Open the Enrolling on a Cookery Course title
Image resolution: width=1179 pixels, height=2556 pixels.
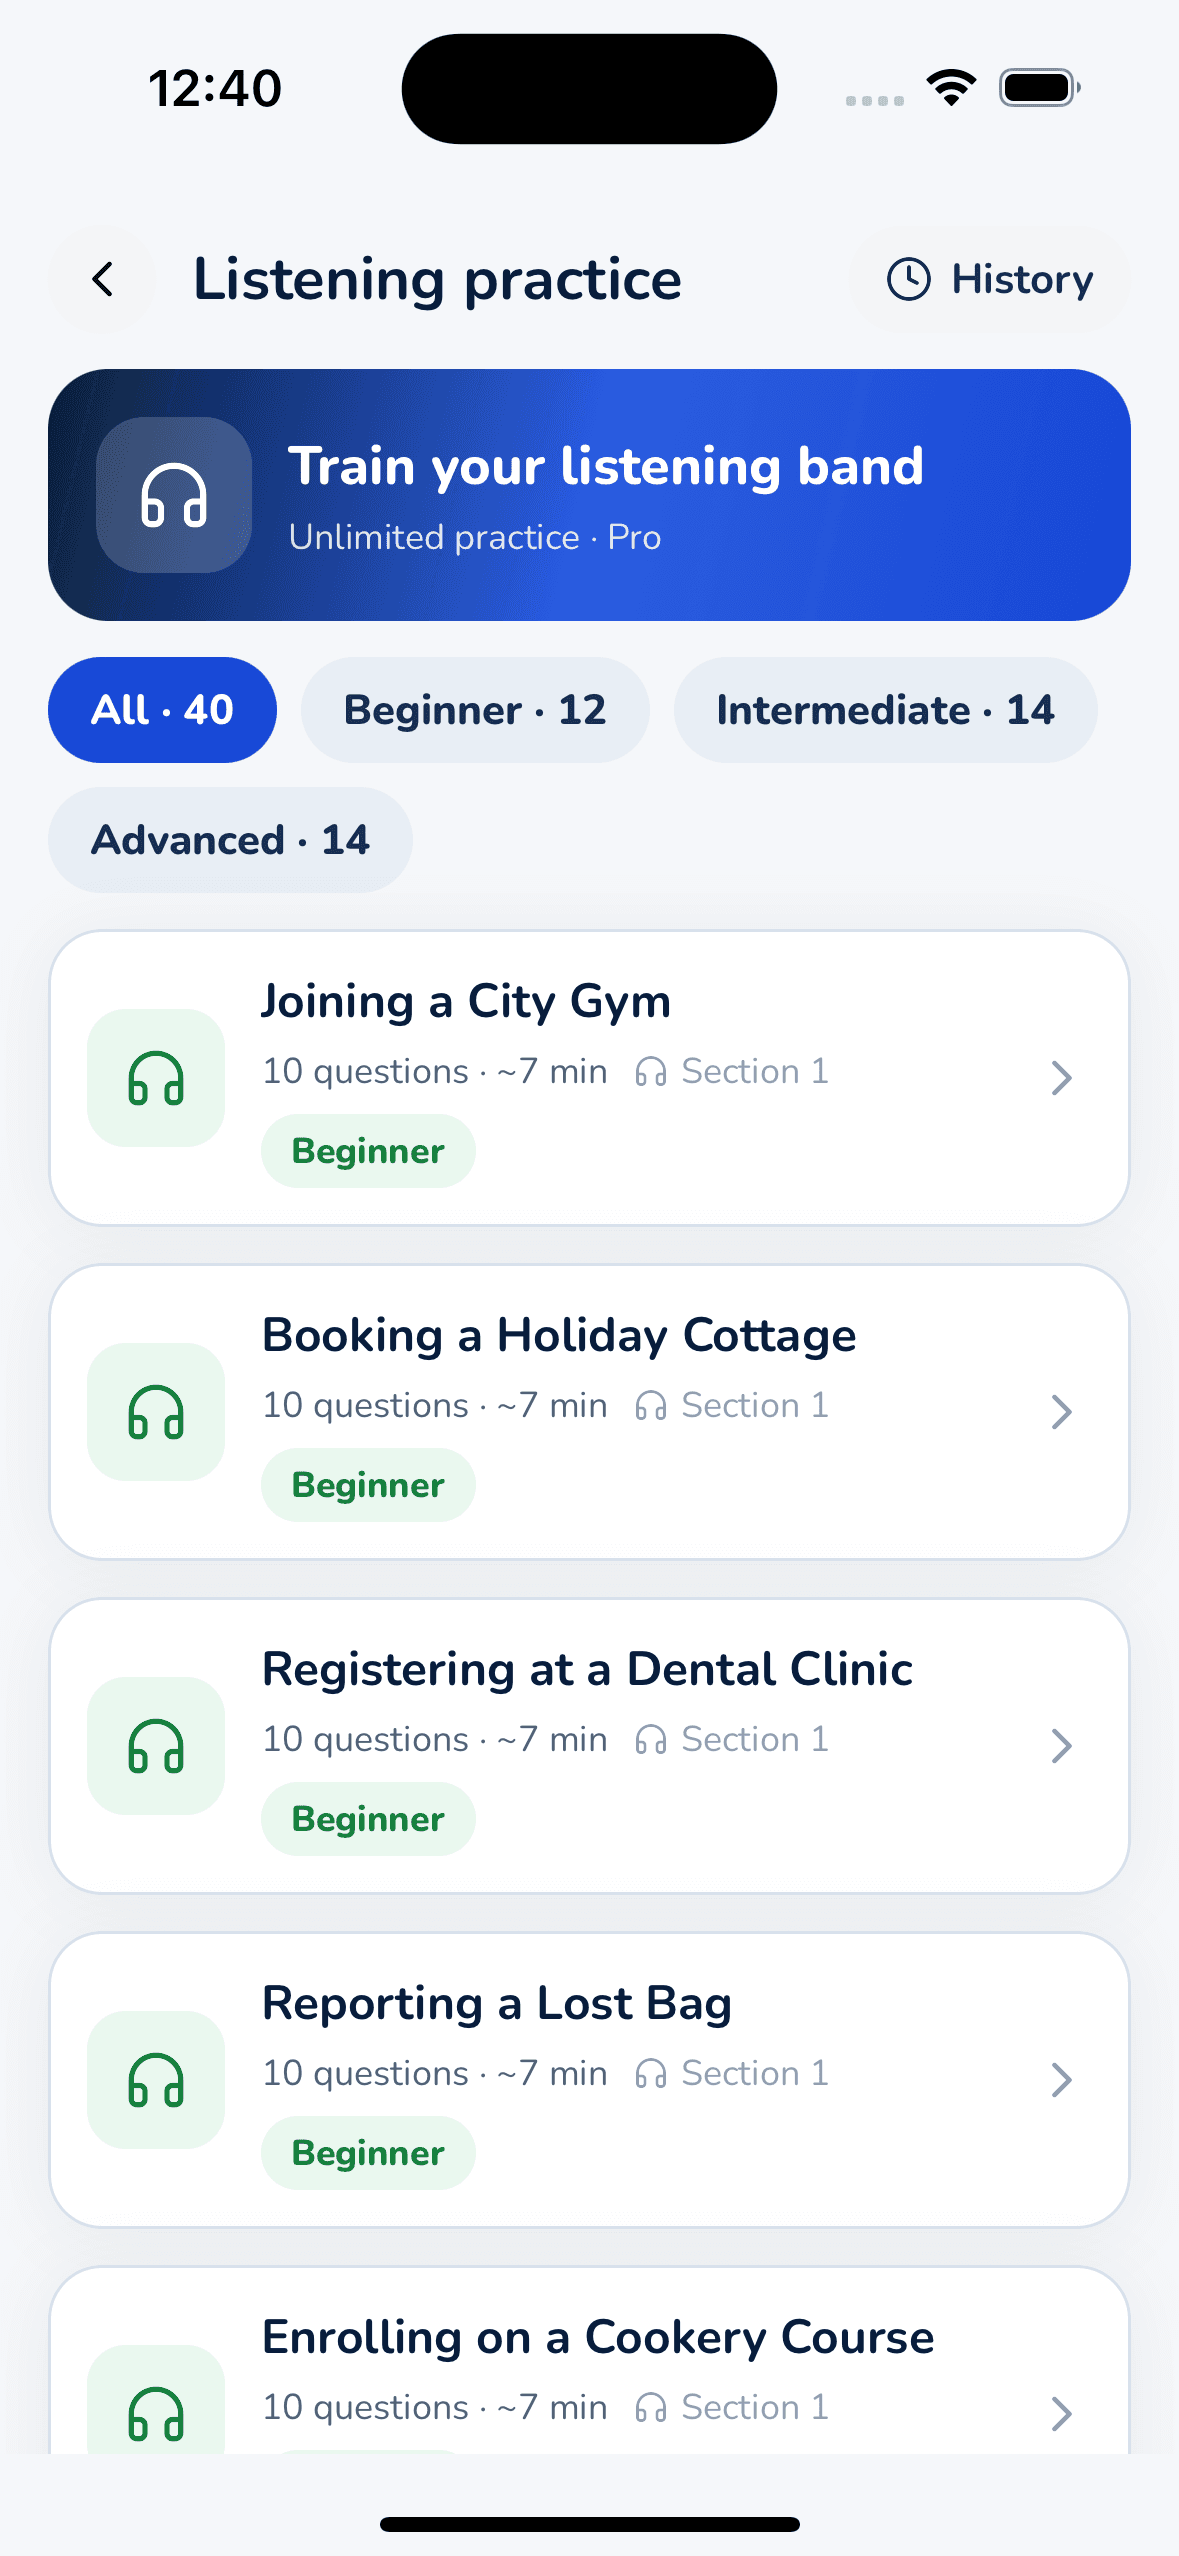(x=598, y=2337)
